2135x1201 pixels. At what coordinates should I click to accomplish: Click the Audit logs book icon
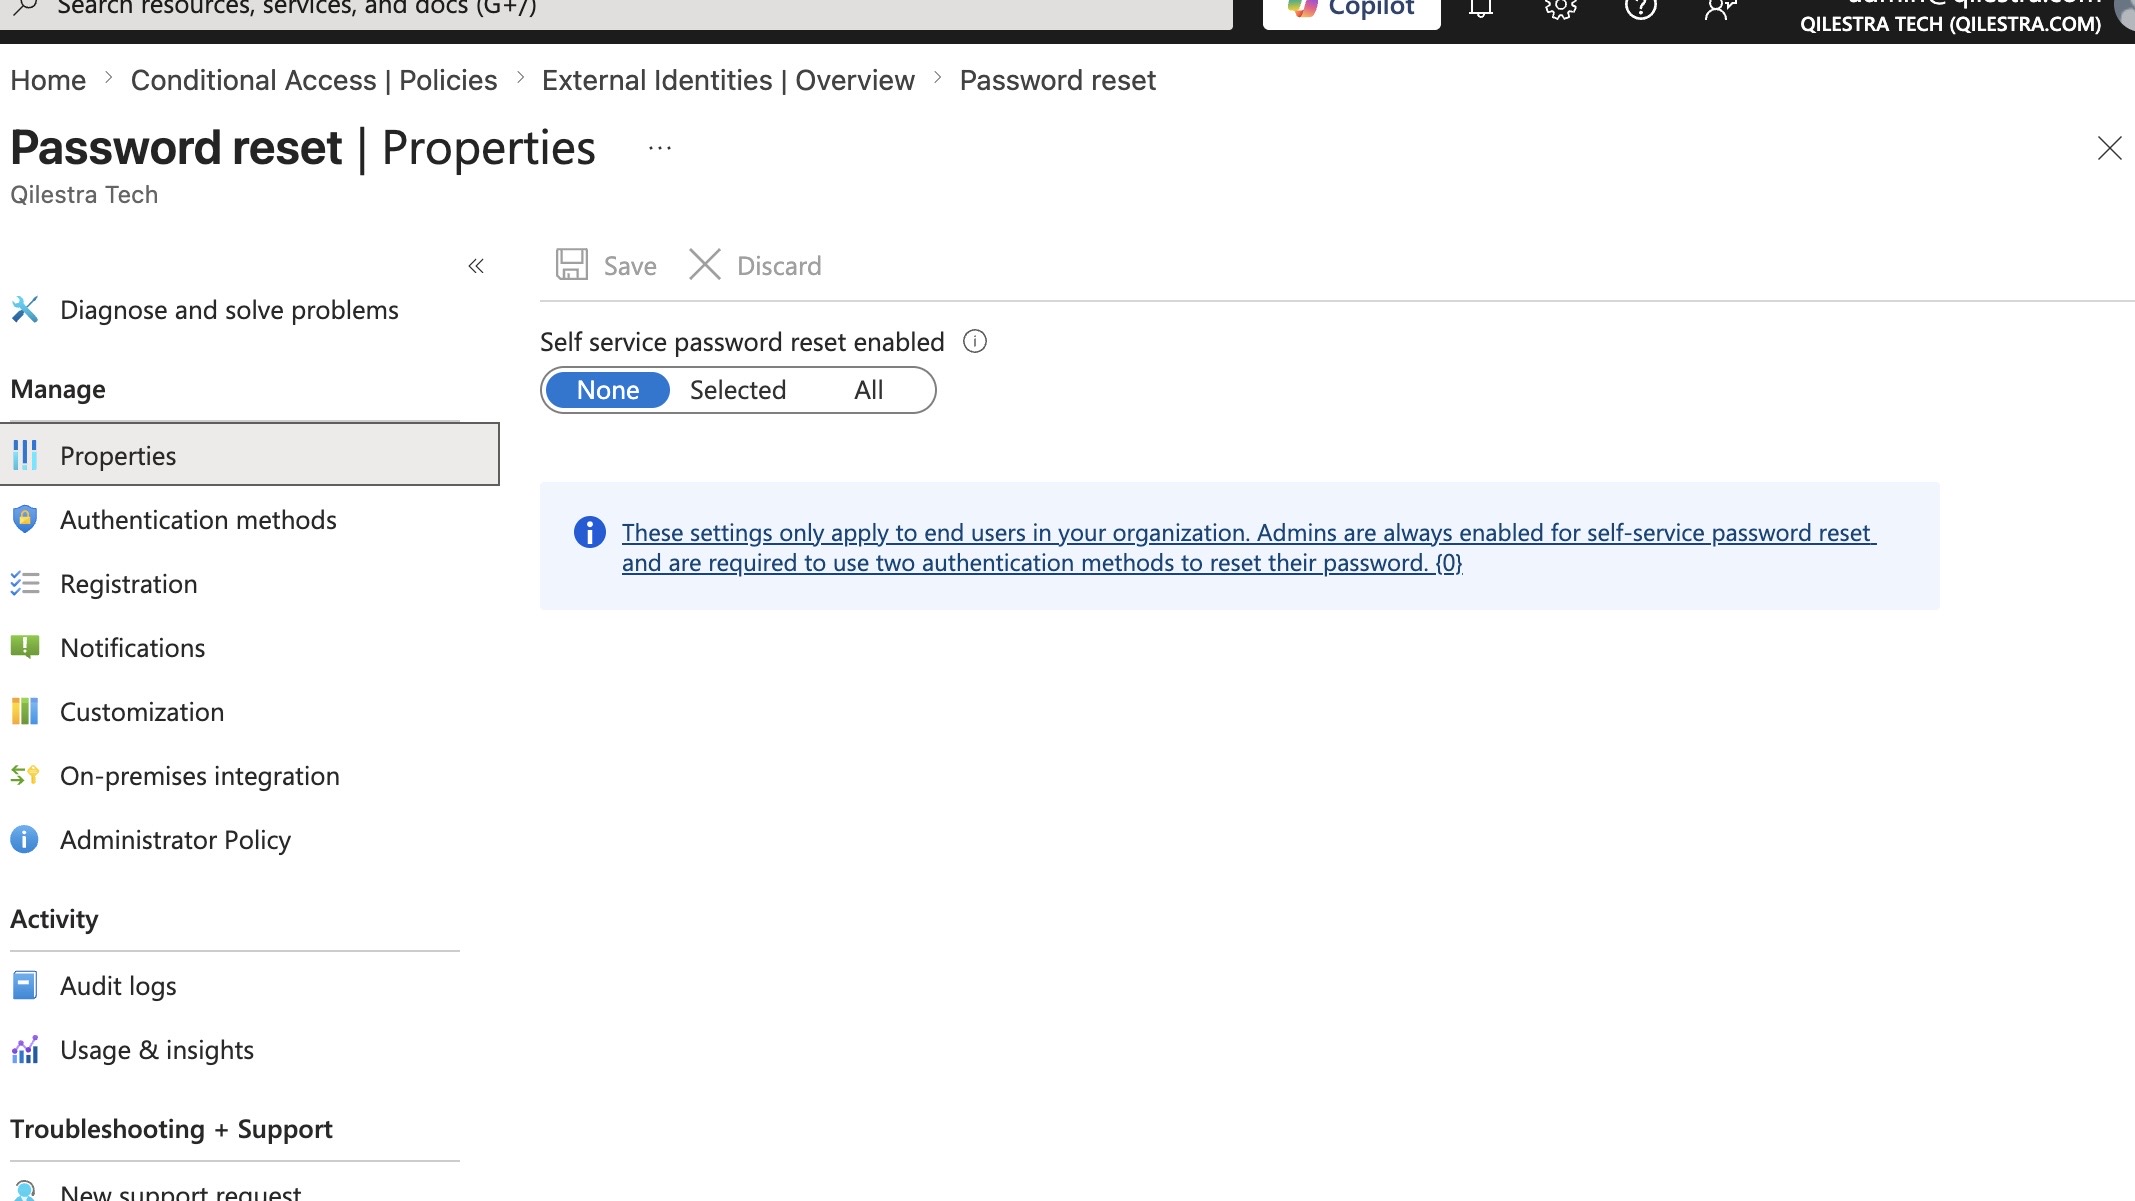(x=25, y=985)
